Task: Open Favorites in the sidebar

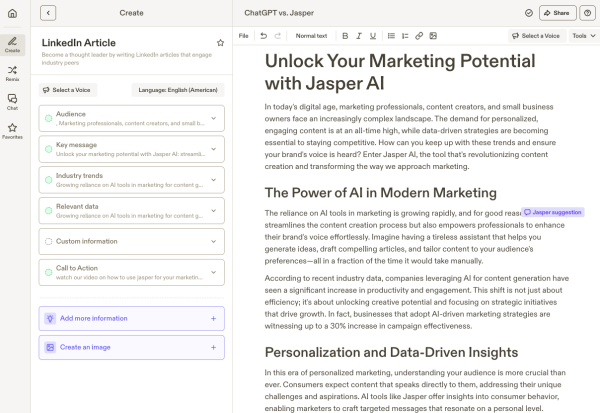Action: click(x=12, y=131)
